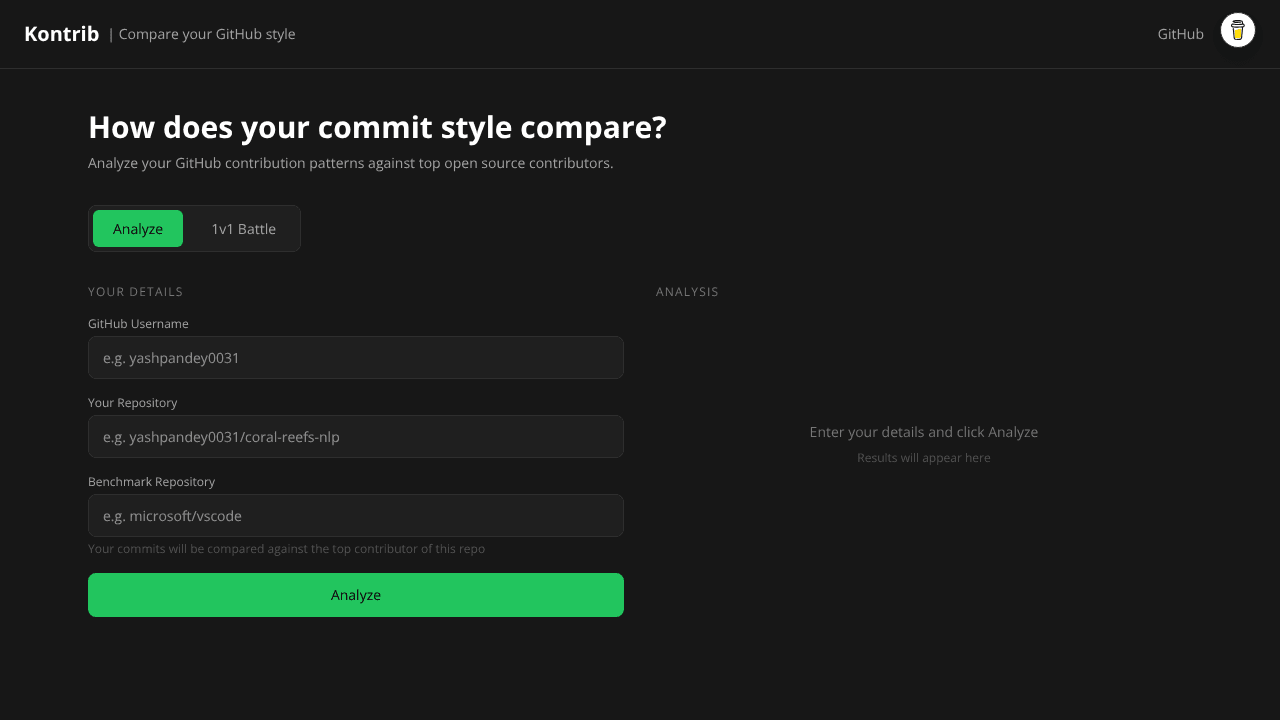The image size is (1280, 720).
Task: Click the "Compare your GitHub style" tagline
Action: coord(207,34)
